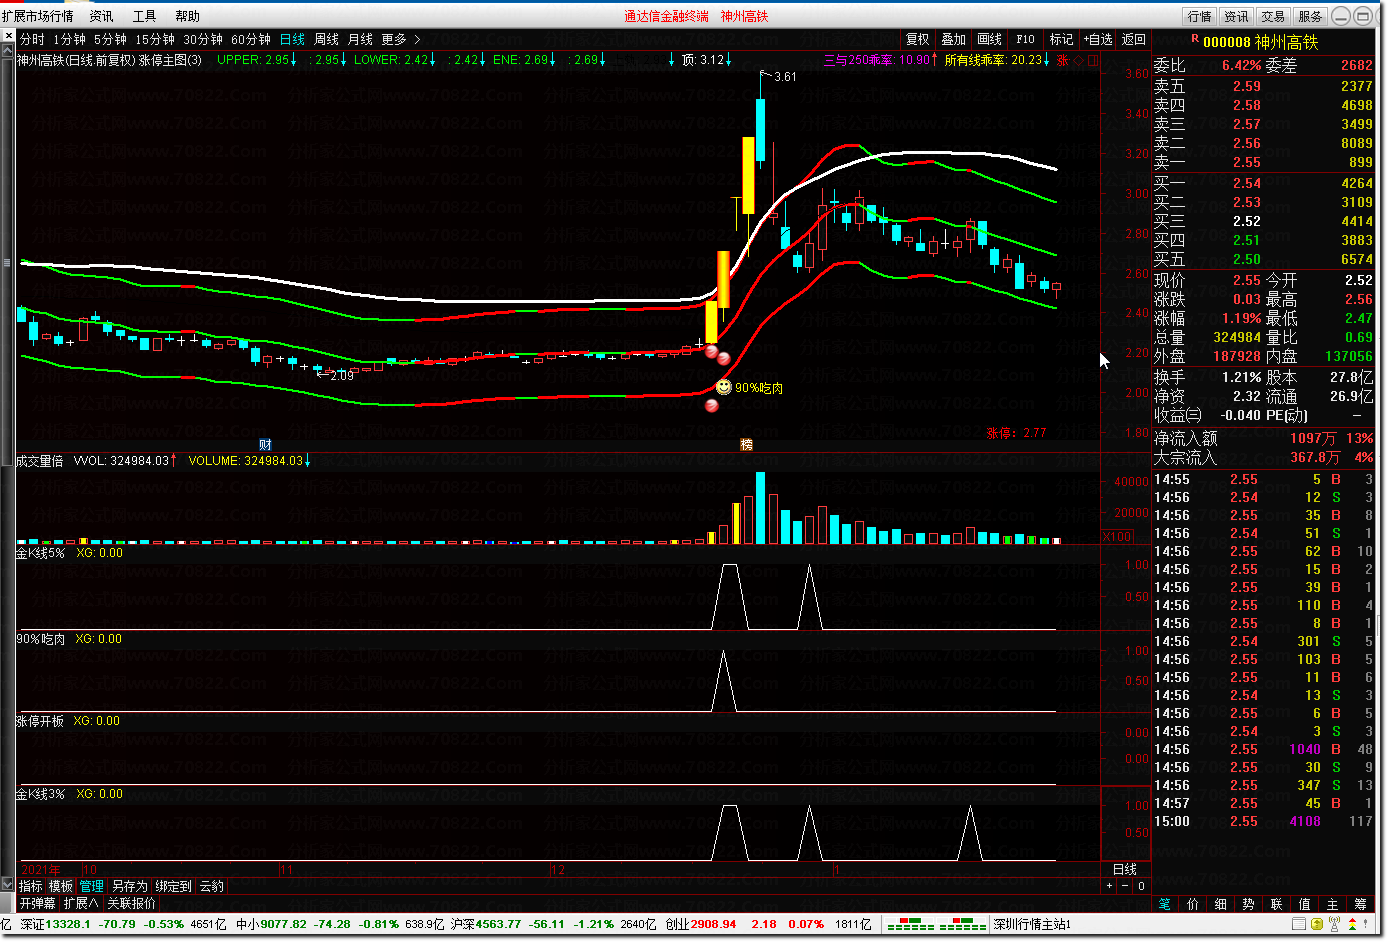Switch to 30分钟 period
1389x942 pixels.
tap(203, 39)
